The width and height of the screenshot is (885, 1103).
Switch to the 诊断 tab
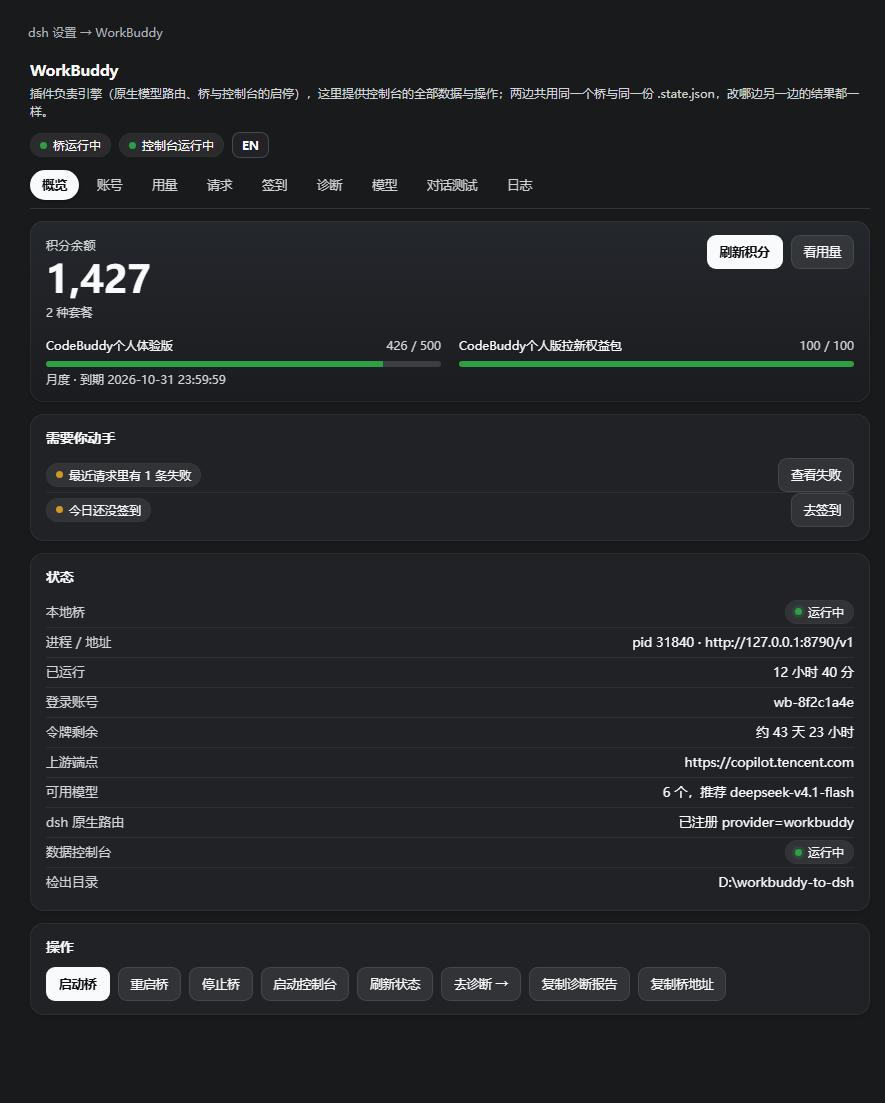329,185
